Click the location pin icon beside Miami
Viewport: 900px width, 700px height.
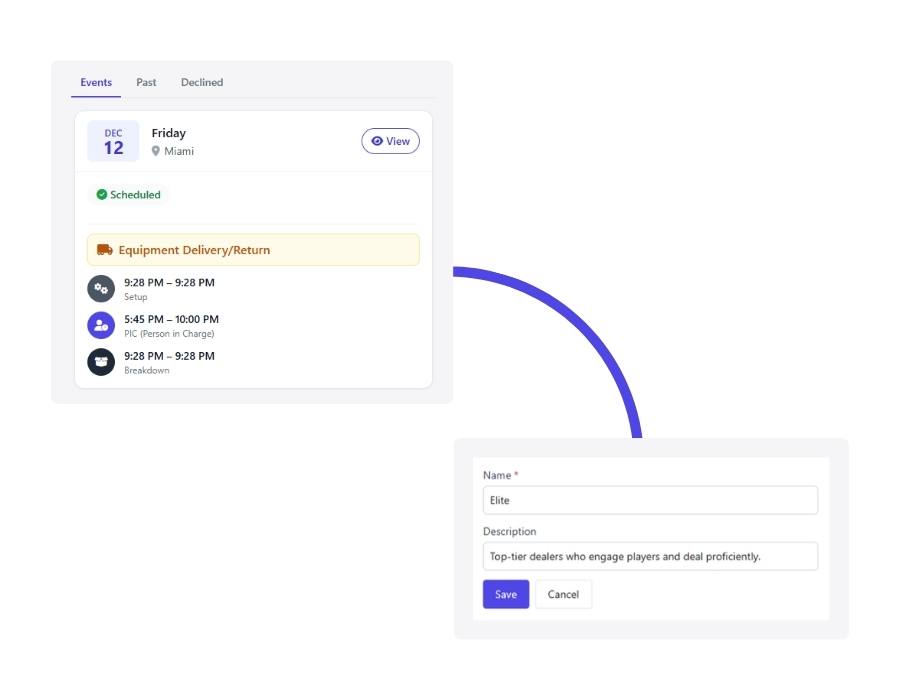click(156, 151)
